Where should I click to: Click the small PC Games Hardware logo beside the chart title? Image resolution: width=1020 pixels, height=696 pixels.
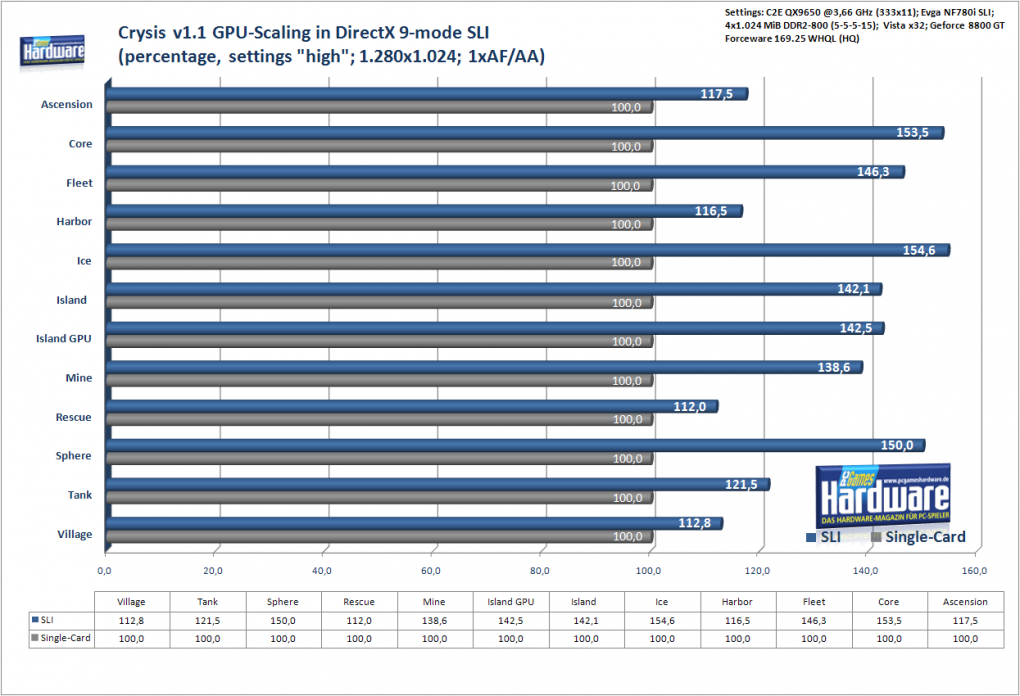pos(53,51)
